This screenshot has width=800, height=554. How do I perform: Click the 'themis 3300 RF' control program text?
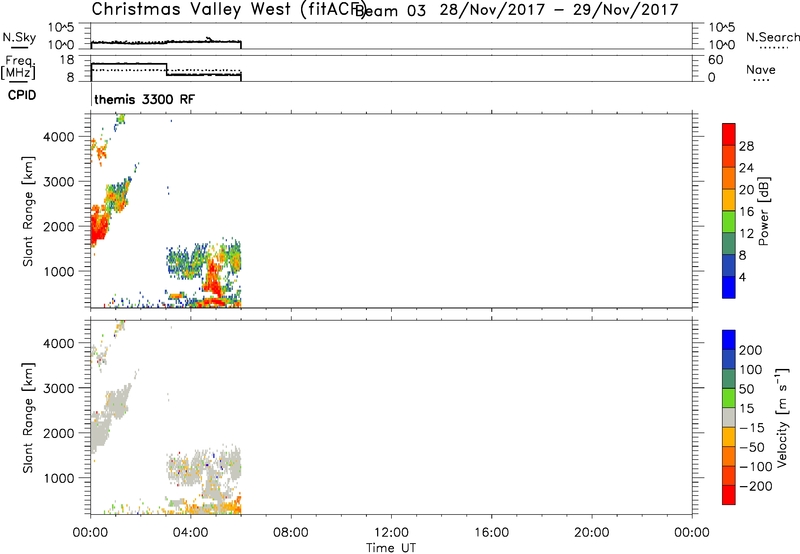(x=144, y=99)
